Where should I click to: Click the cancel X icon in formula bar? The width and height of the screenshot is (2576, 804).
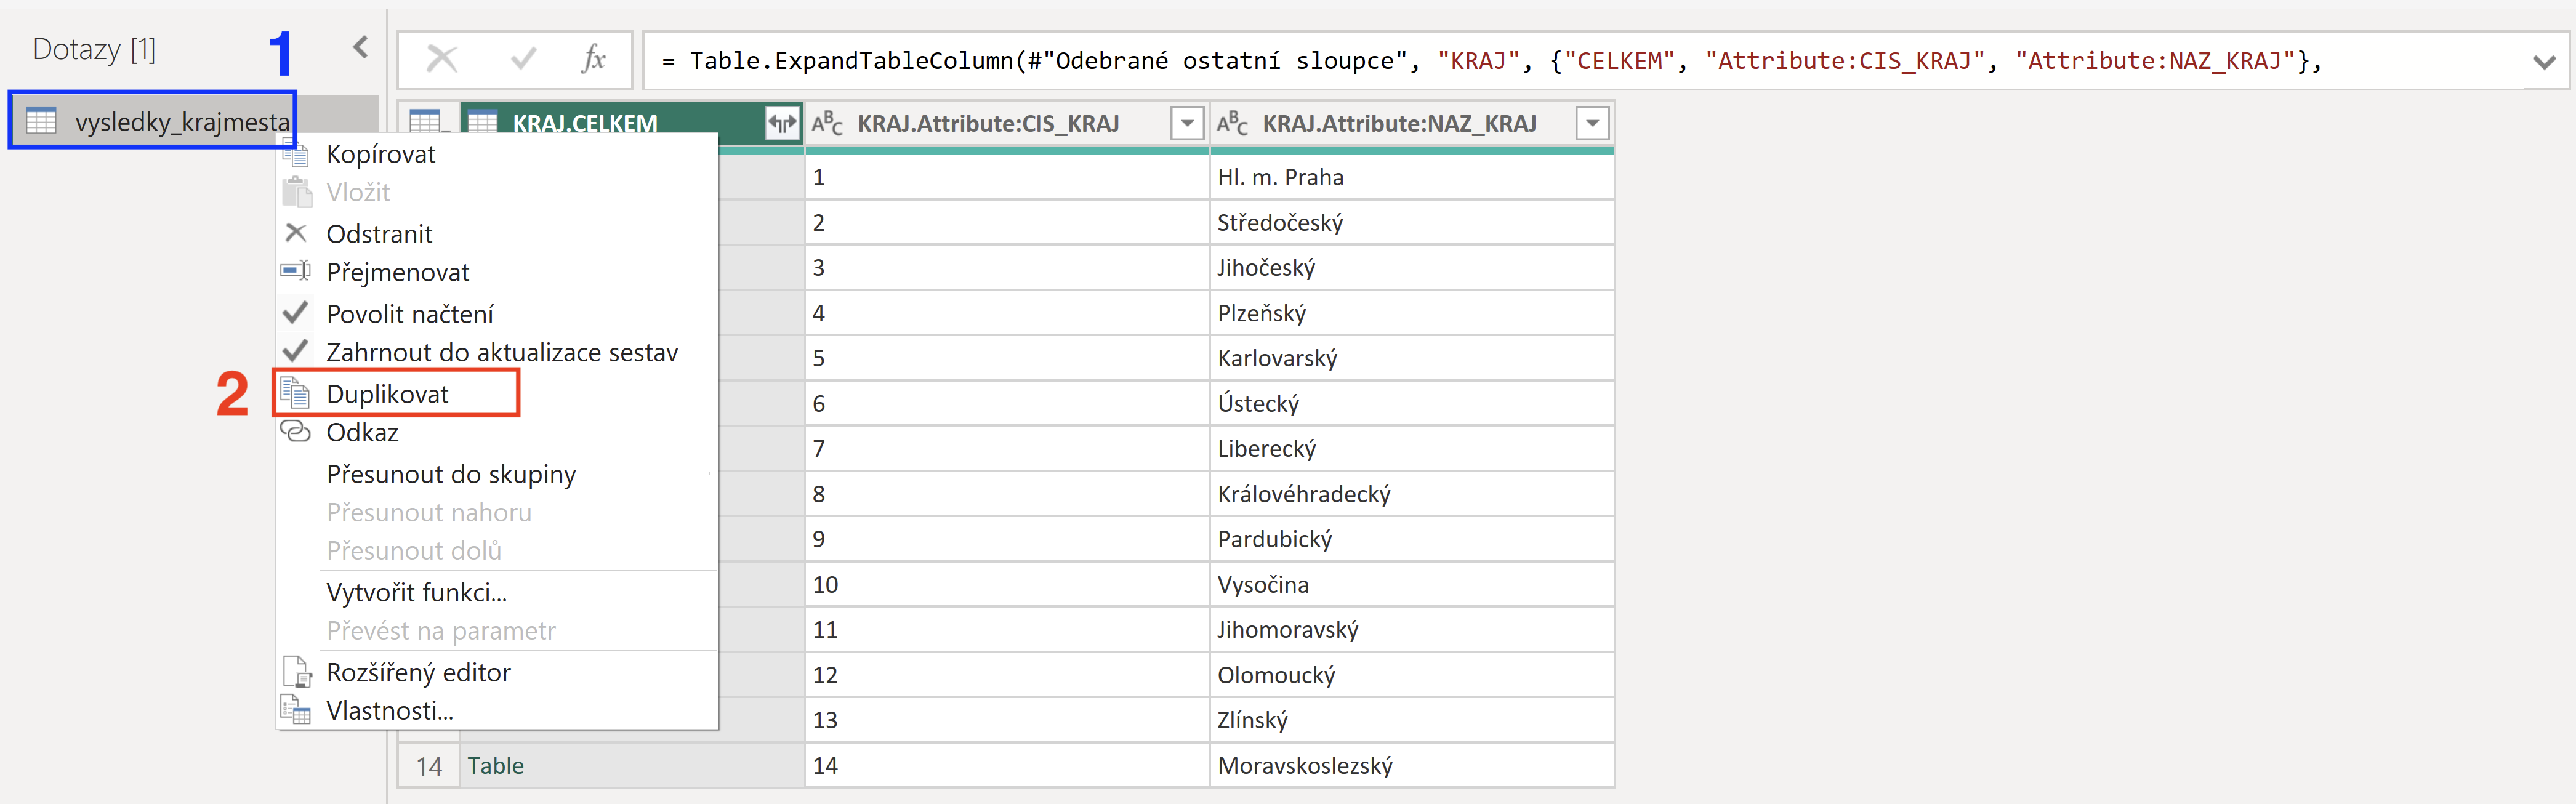click(441, 60)
